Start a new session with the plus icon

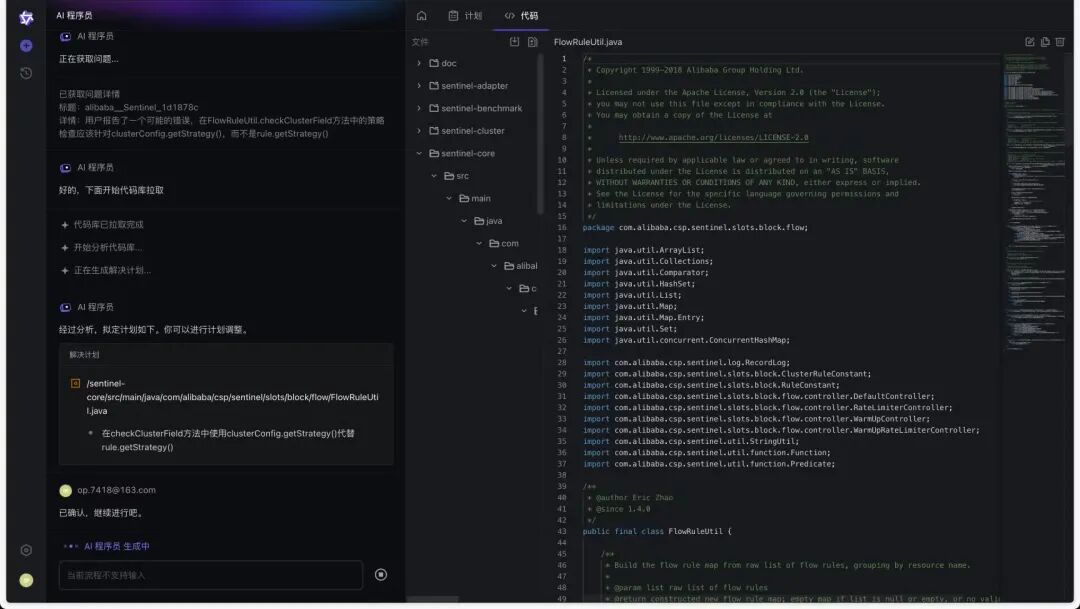click(26, 45)
